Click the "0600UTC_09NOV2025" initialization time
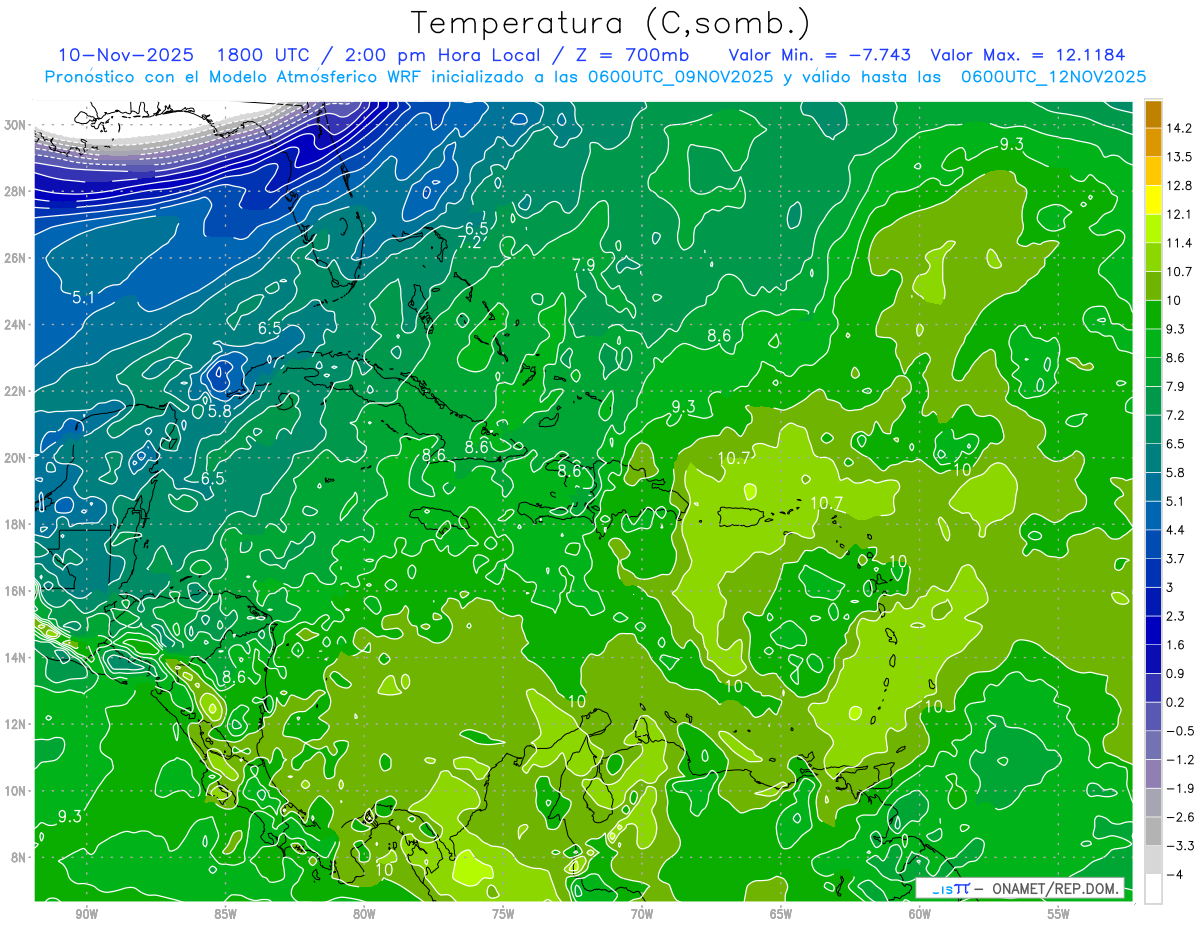This screenshot has width=1200, height=927. point(682,77)
